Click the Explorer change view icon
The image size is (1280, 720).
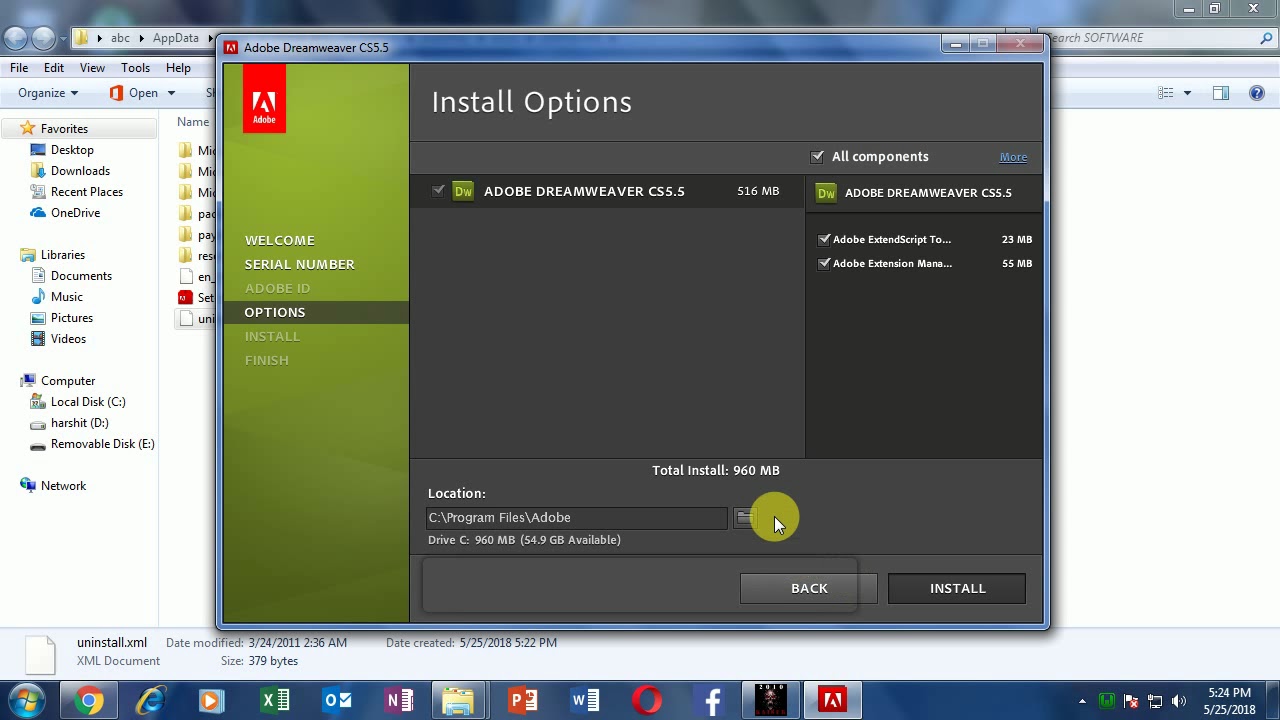[1165, 93]
